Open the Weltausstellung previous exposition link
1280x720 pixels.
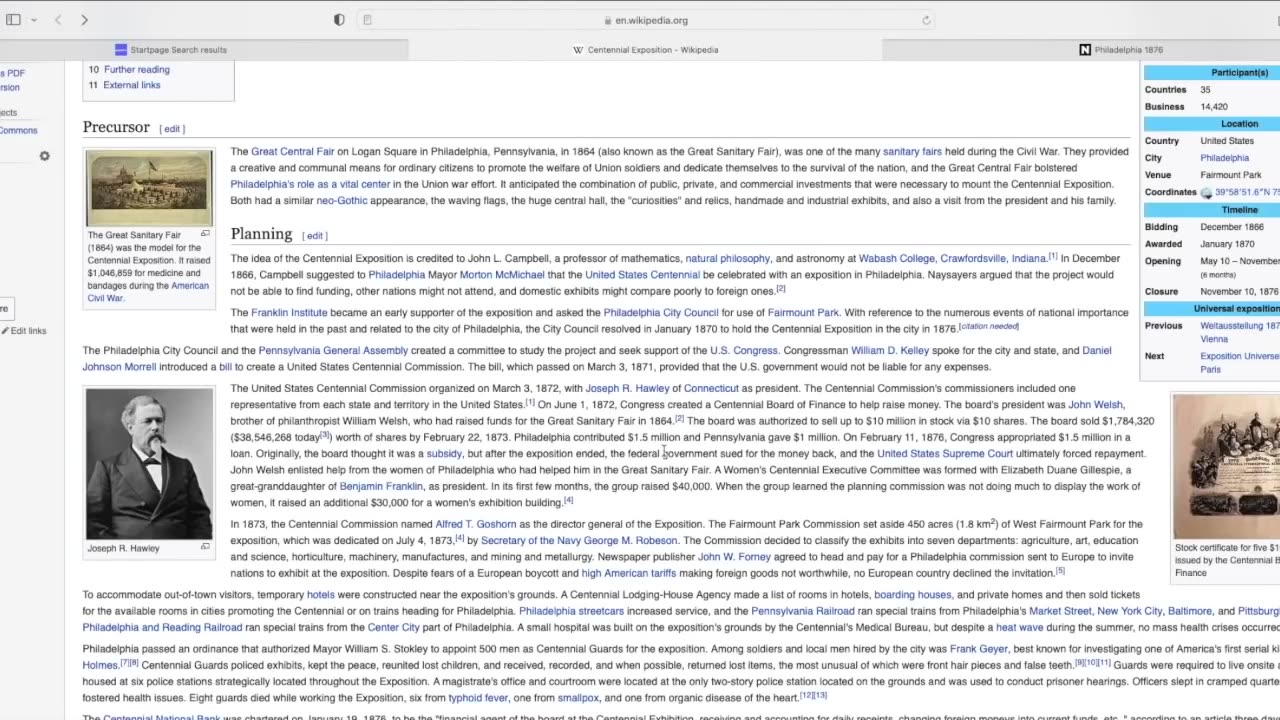coord(1240,332)
